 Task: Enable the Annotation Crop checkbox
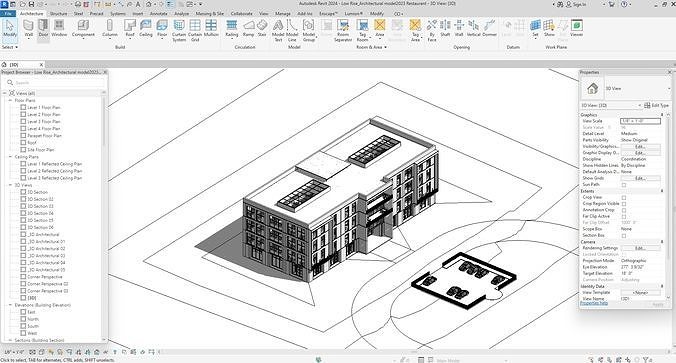click(624, 210)
